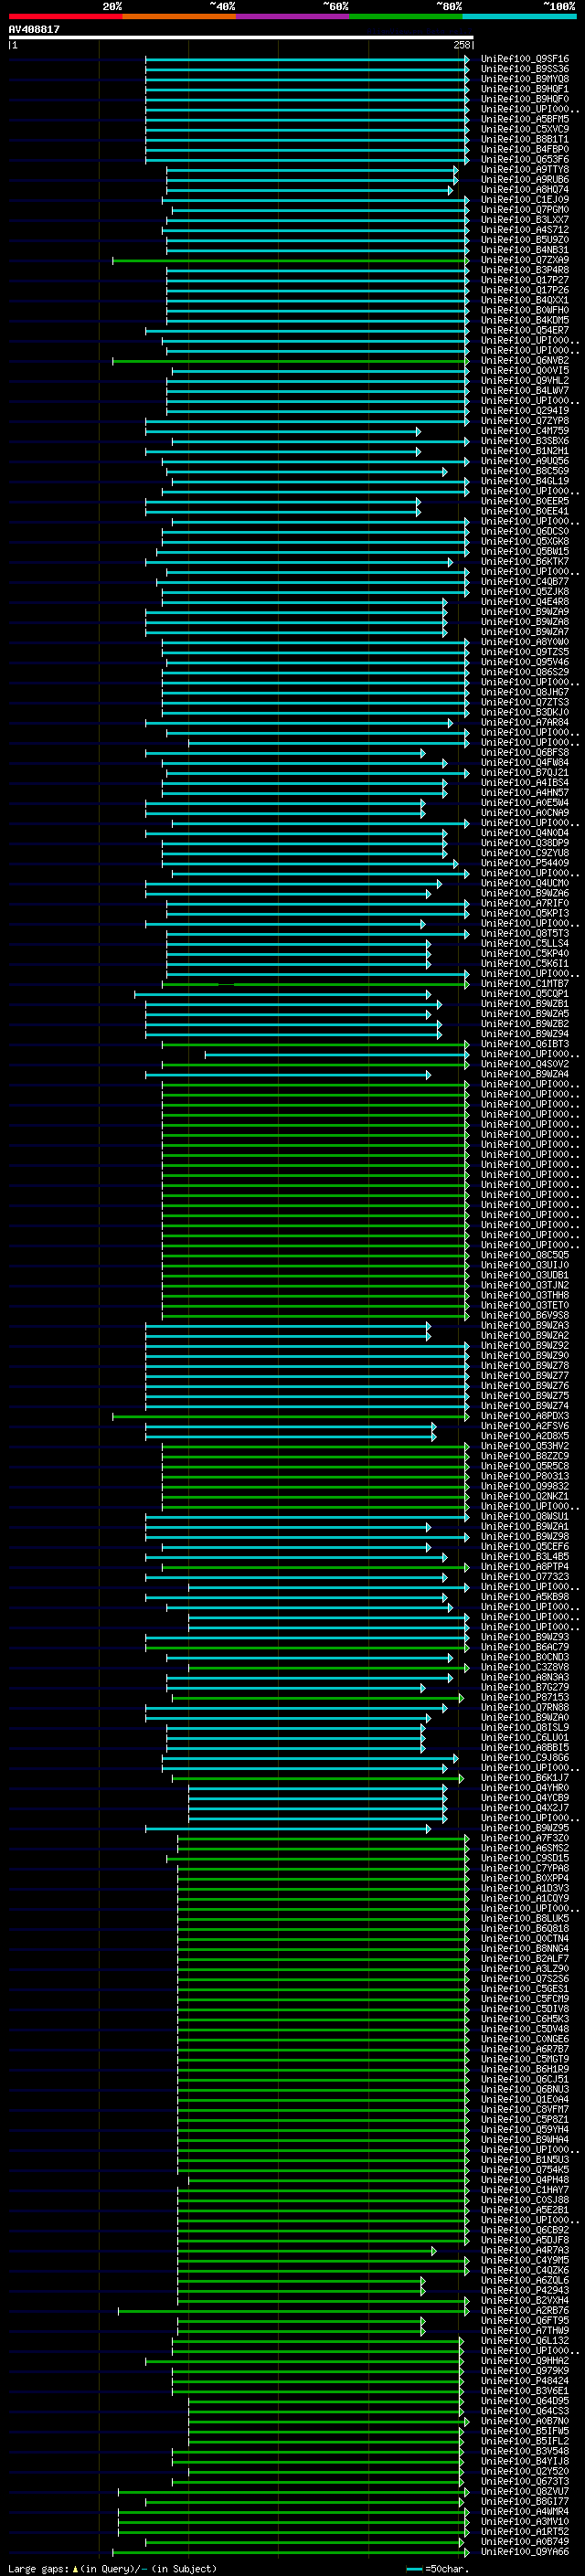The width and height of the screenshot is (585, 2576).
Task: Click label UniRef100_A4R7A3
Action: pos(525,2250)
